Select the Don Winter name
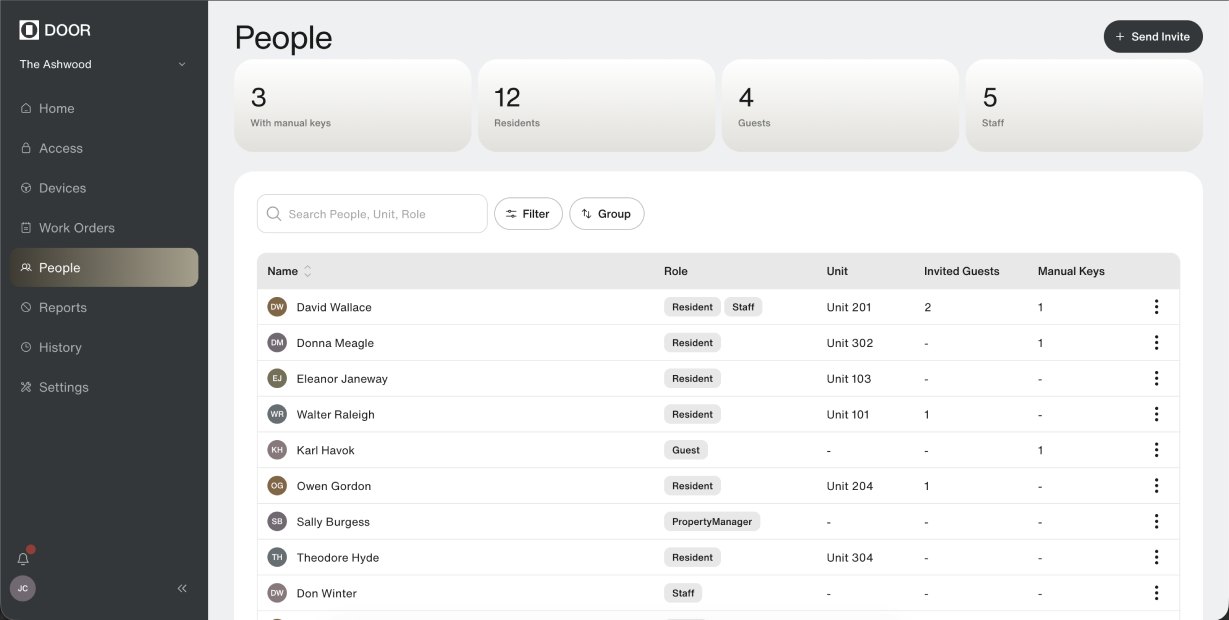The width and height of the screenshot is (1229, 620). [x=327, y=593]
